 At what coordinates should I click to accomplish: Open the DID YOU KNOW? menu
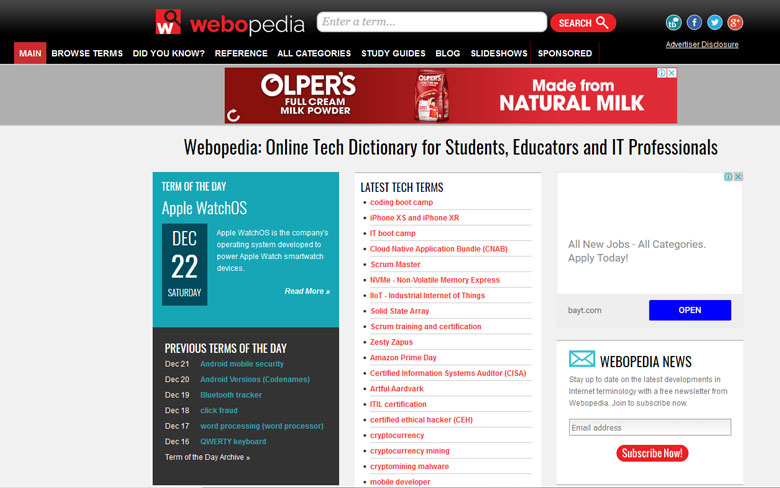pos(169,53)
